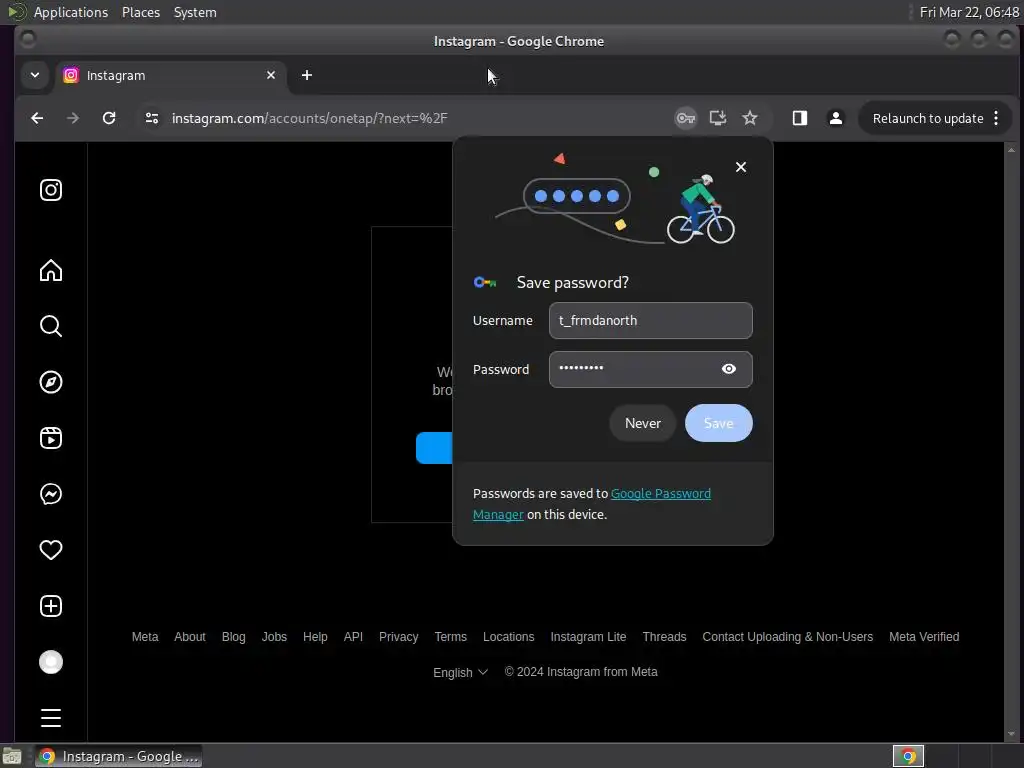Click Save password button
This screenshot has height=768, width=1024.
(718, 423)
